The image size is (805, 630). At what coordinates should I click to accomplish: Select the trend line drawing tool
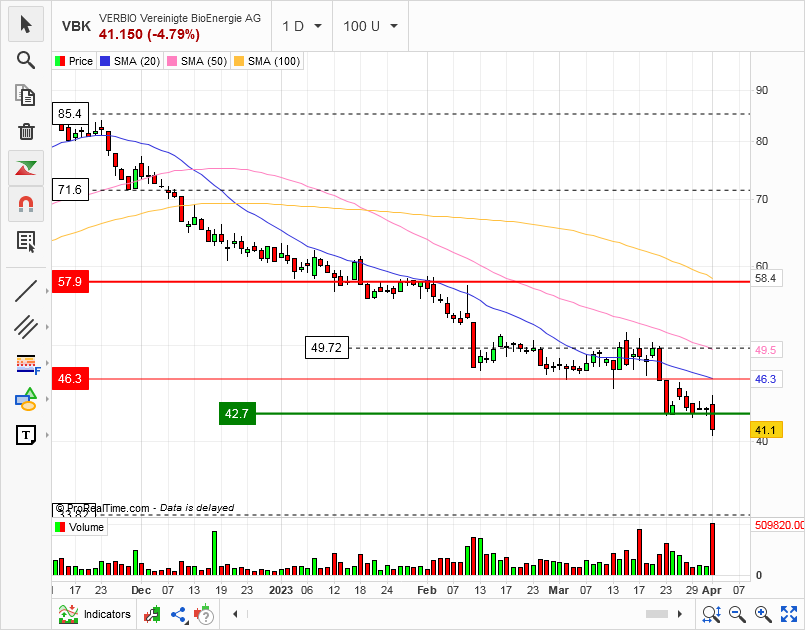click(26, 291)
